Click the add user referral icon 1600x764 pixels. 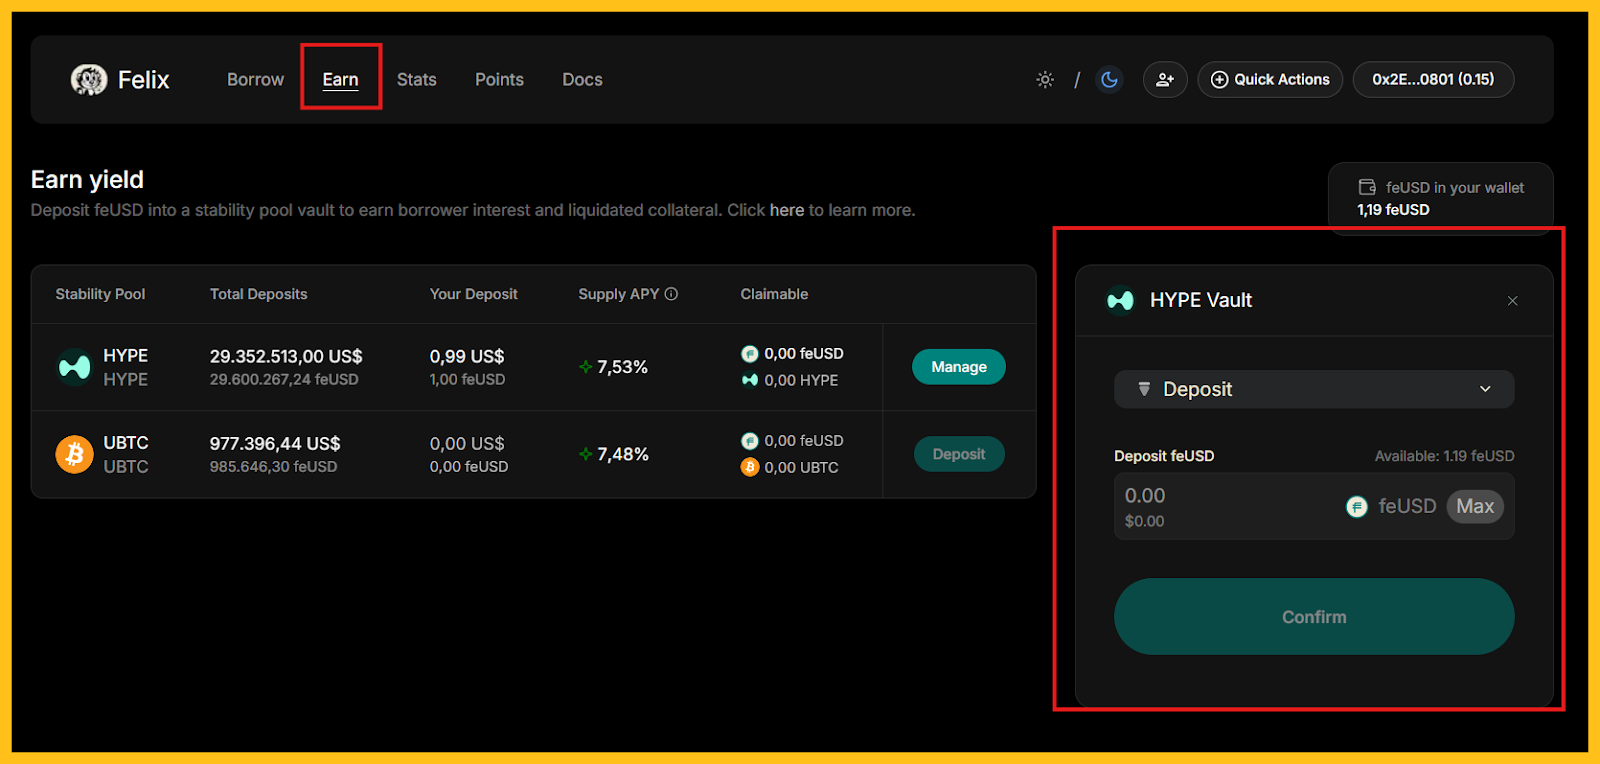[x=1165, y=80]
